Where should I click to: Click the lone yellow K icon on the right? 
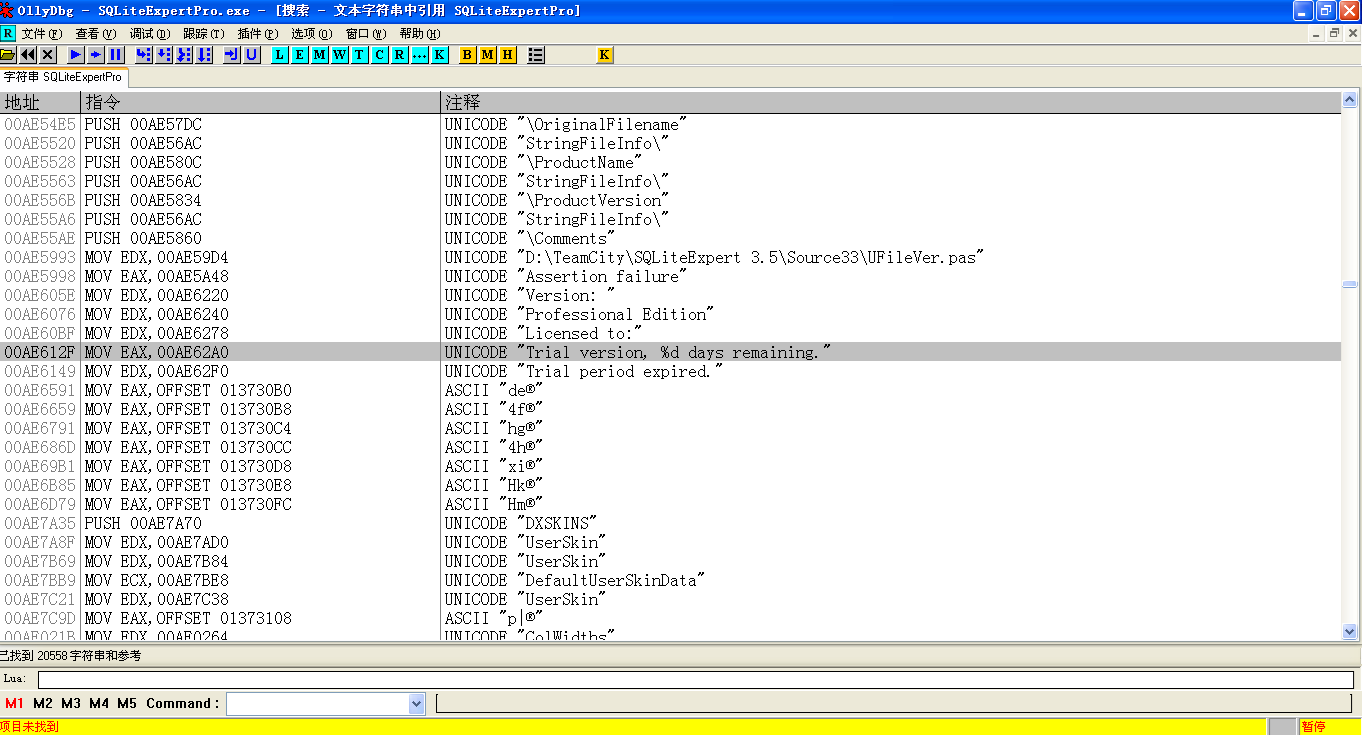click(605, 55)
